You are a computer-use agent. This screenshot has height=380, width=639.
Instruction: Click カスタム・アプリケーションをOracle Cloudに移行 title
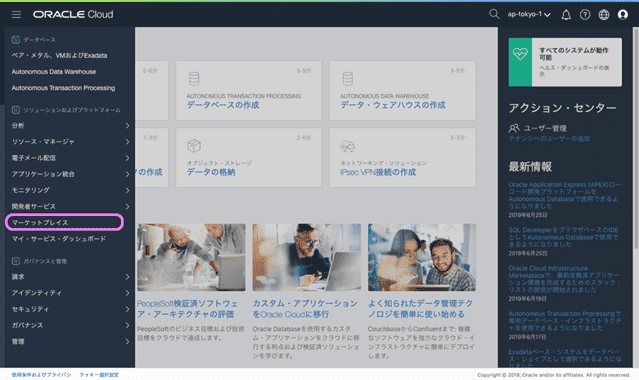[305, 309]
